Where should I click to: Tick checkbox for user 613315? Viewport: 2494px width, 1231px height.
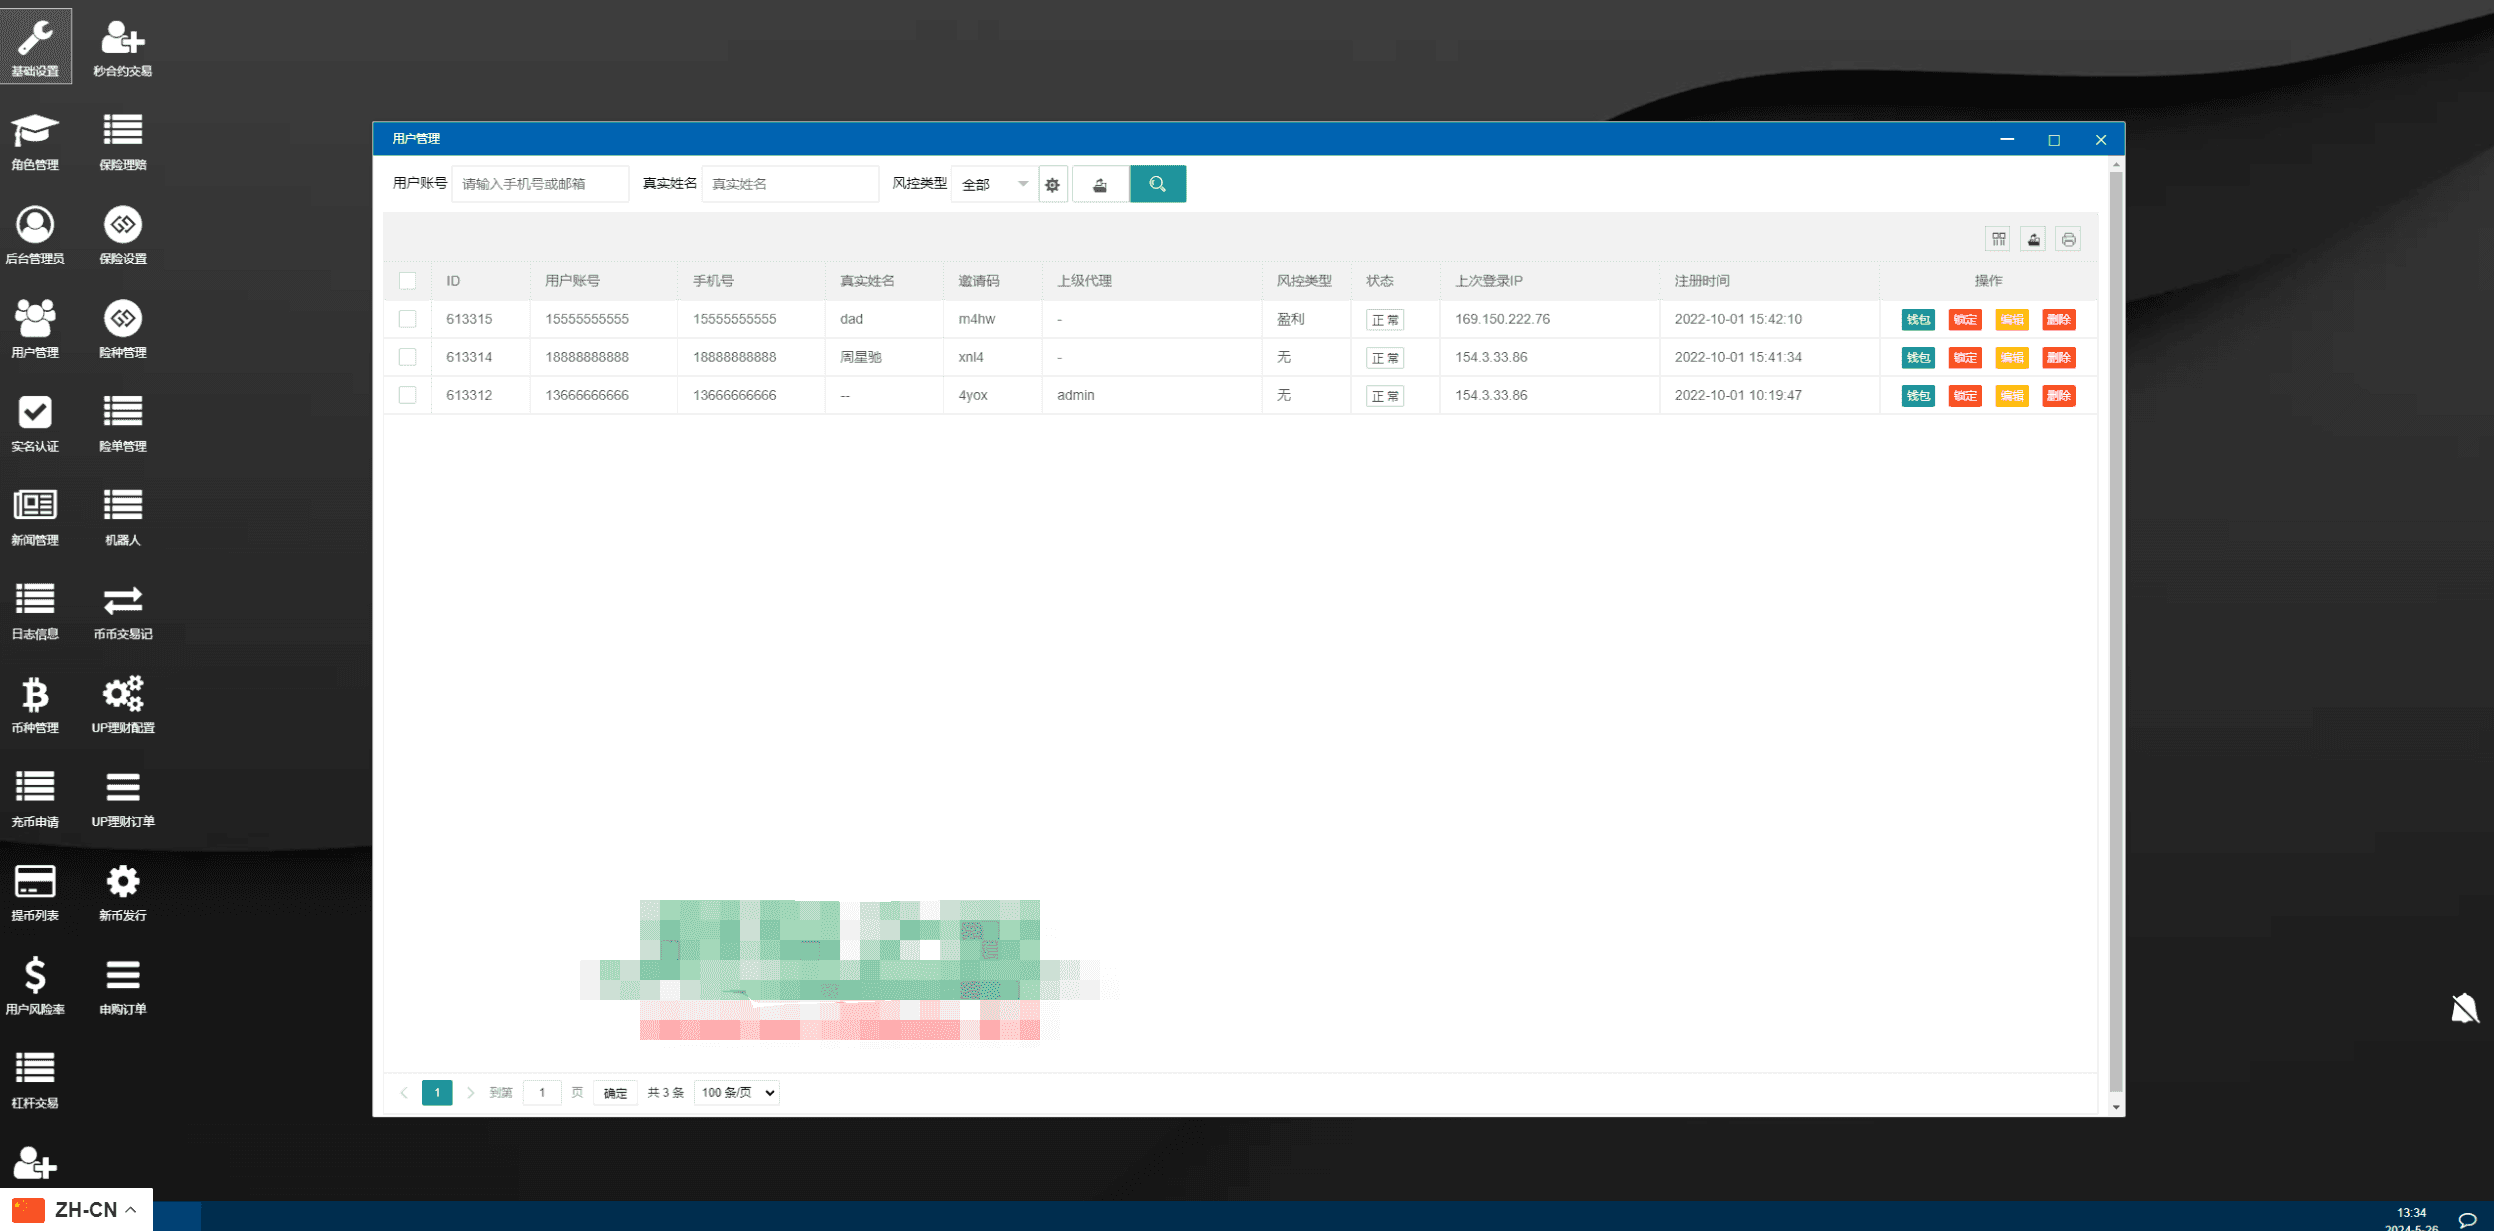click(407, 319)
